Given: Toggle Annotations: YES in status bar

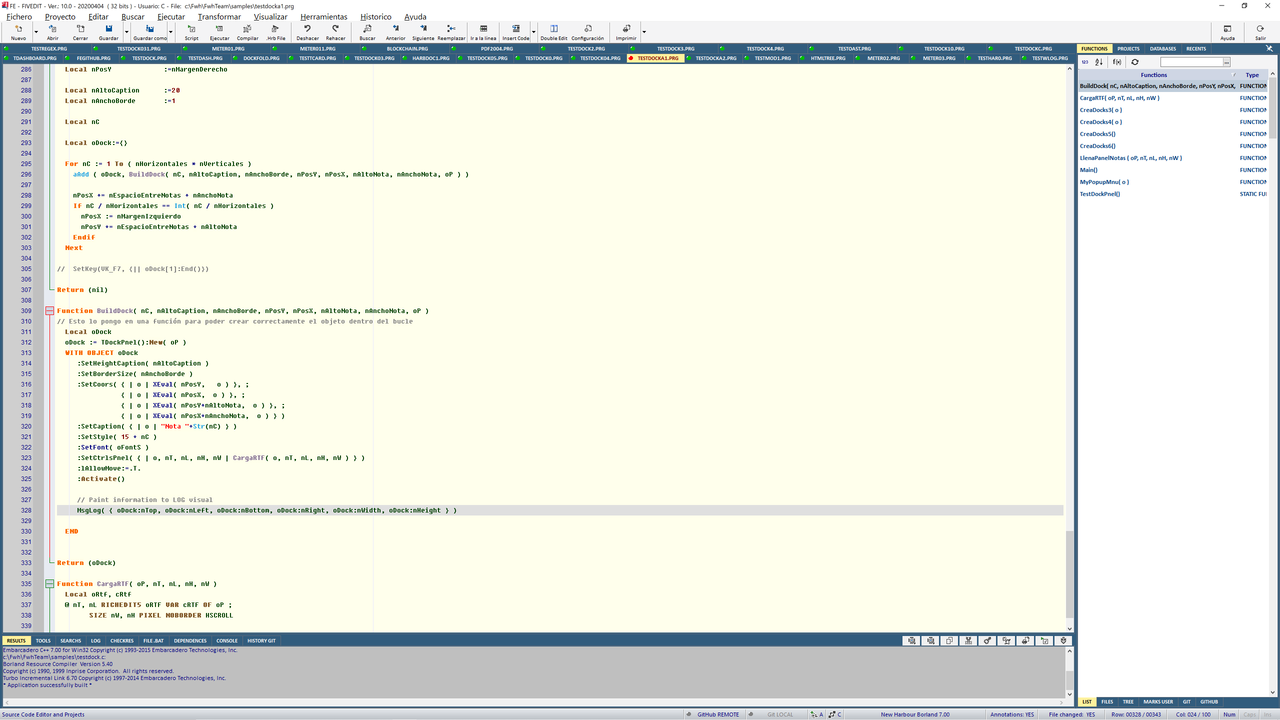Looking at the screenshot, I should [x=1012, y=714].
